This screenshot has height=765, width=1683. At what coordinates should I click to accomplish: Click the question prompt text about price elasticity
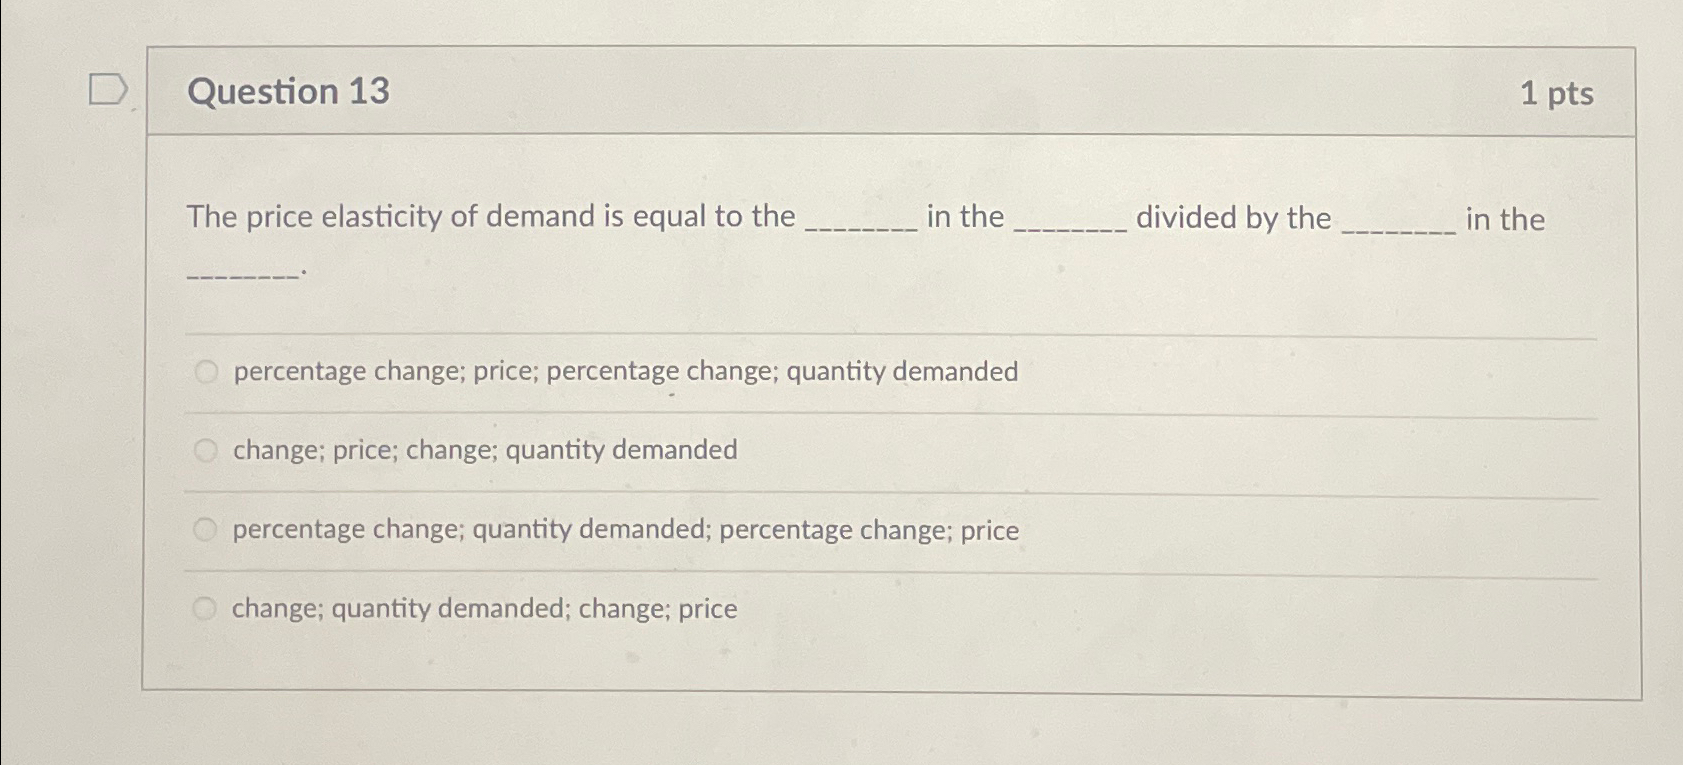point(500,216)
